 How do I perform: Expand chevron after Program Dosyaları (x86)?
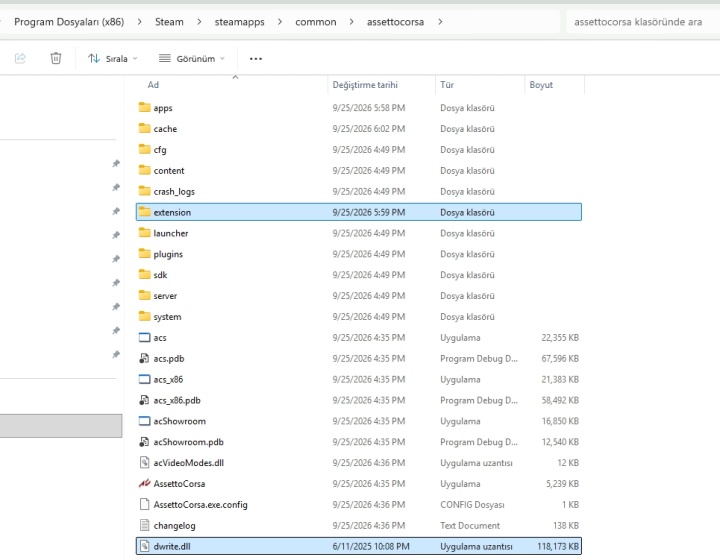(139, 22)
